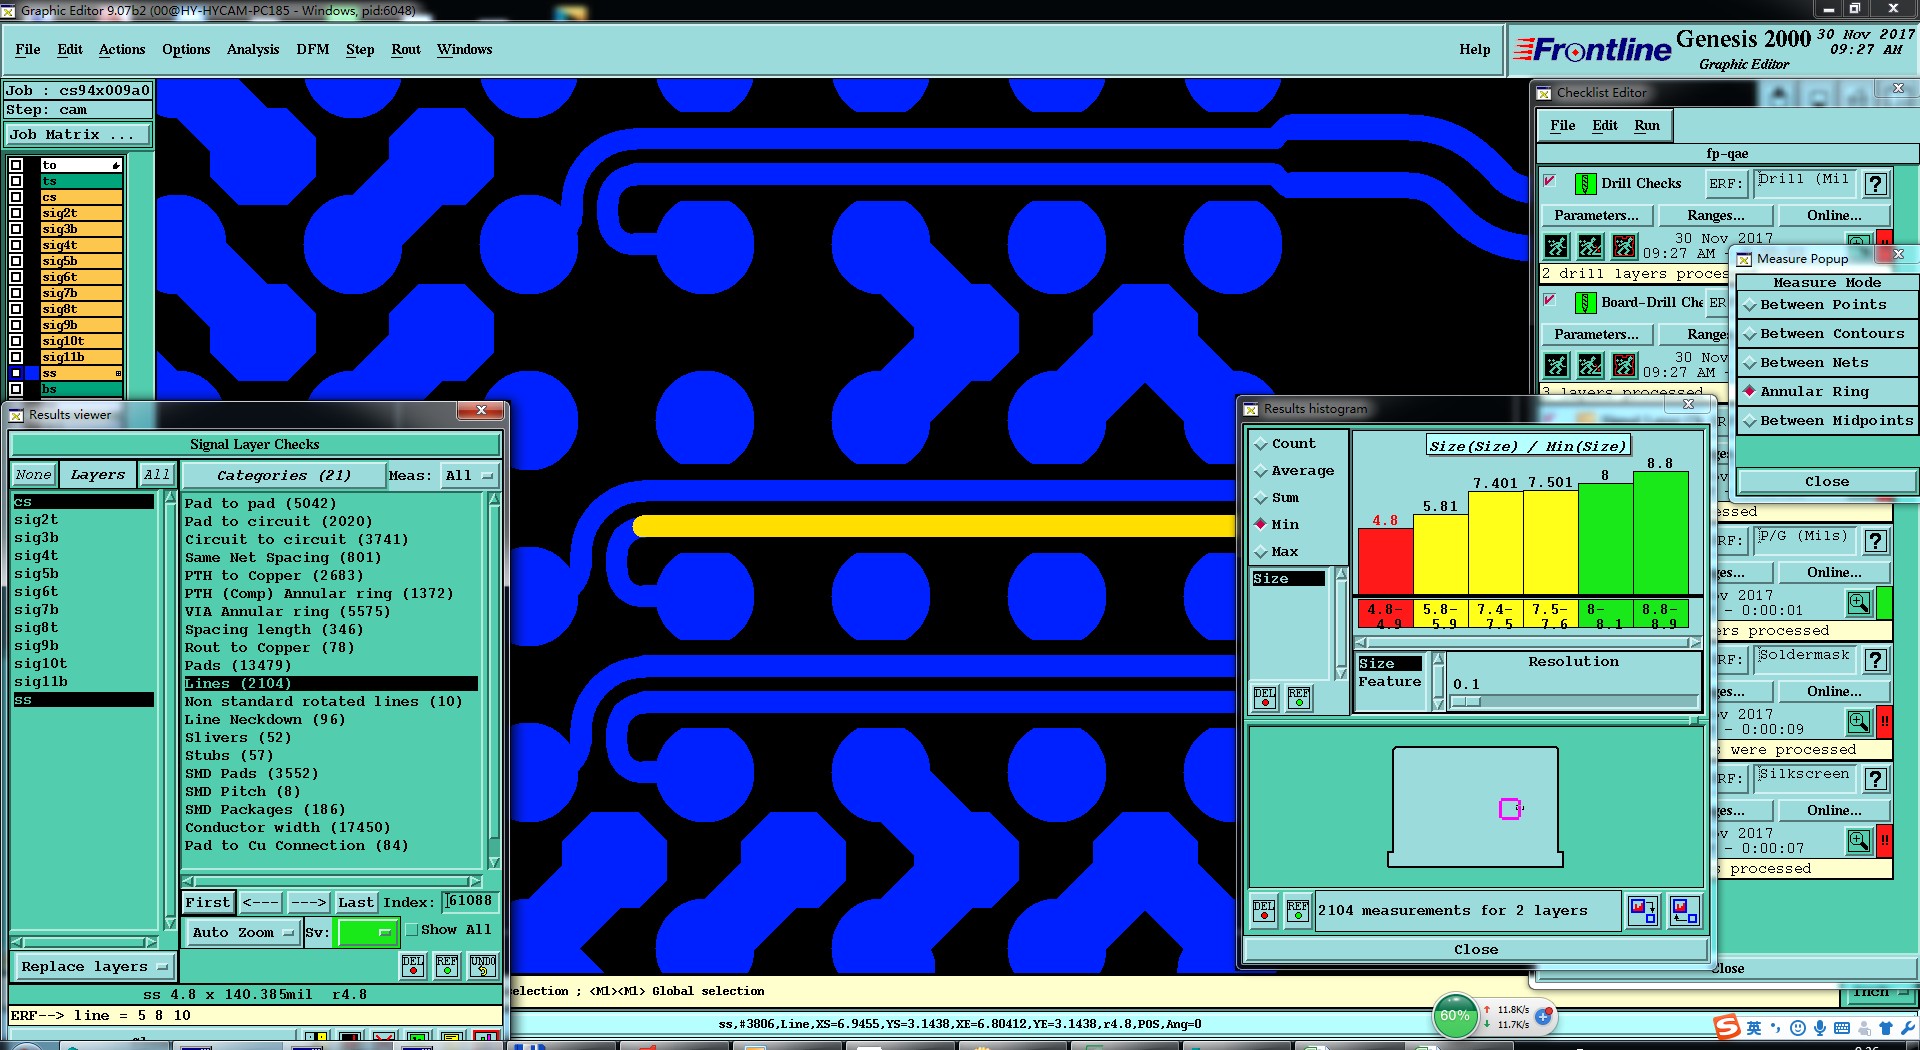Click the ---> next result button
Image resolution: width=1920 pixels, height=1050 pixels.
click(308, 902)
